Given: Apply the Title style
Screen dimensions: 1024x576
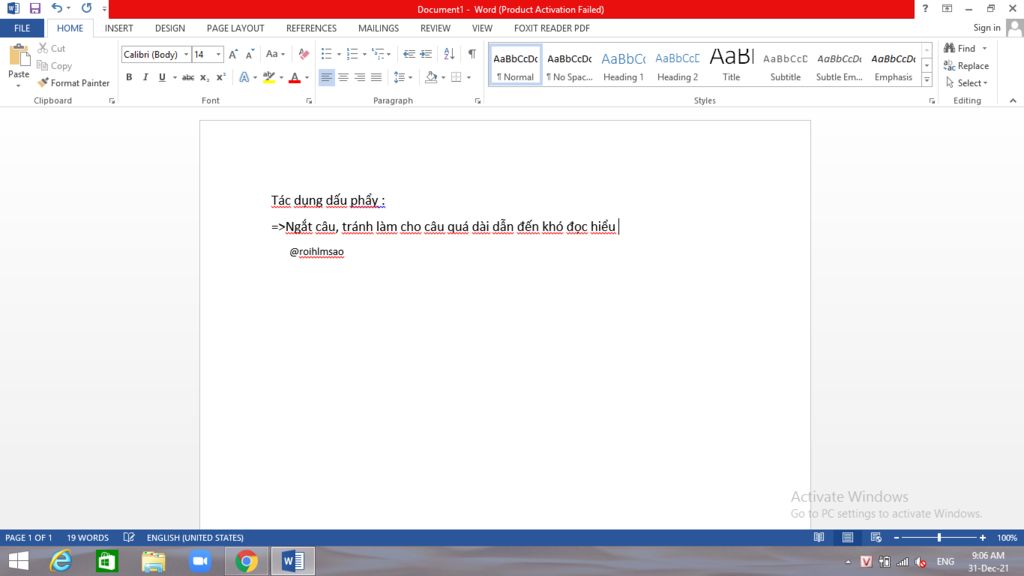Looking at the screenshot, I should [x=731, y=65].
